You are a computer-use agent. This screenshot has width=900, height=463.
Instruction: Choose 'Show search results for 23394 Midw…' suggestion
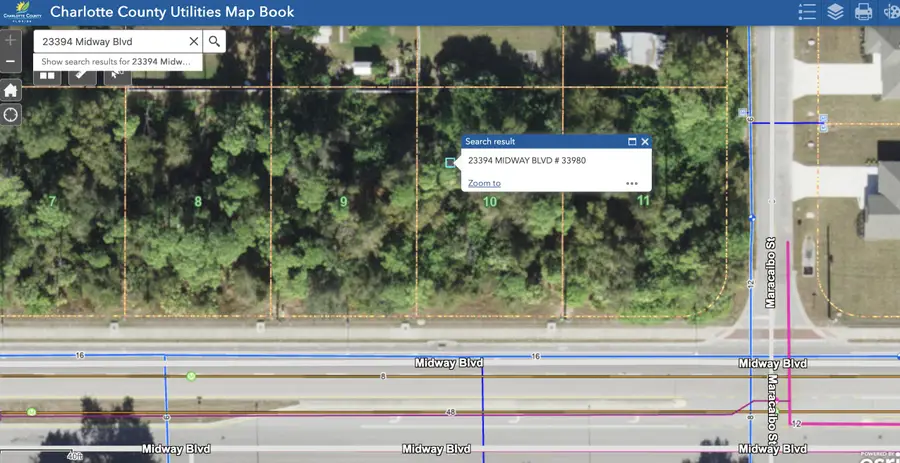pos(118,62)
